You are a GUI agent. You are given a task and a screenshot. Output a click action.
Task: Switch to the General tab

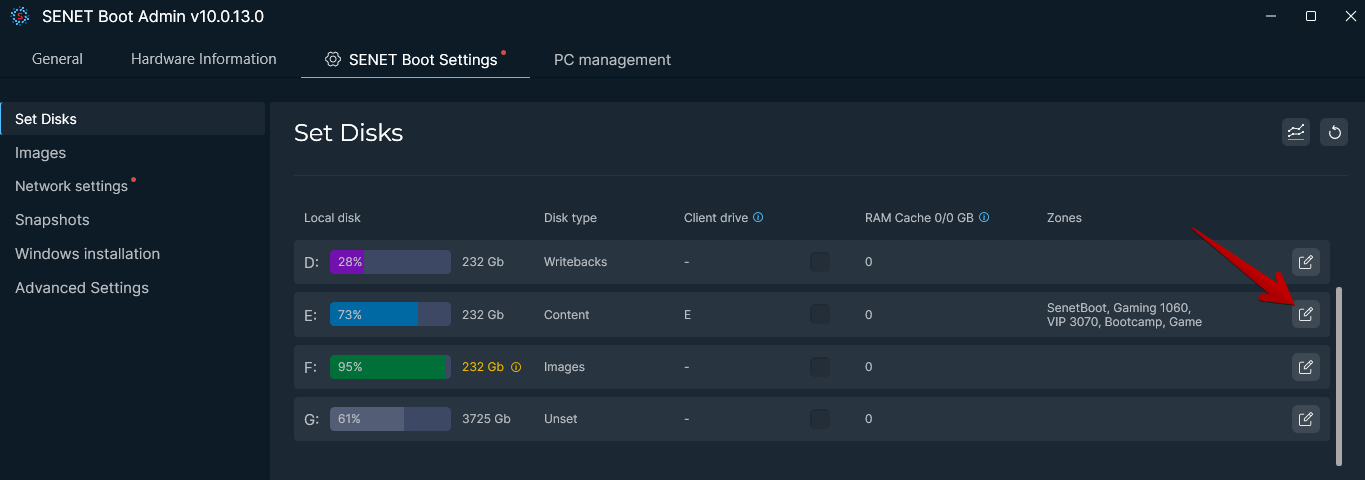pyautogui.click(x=57, y=59)
